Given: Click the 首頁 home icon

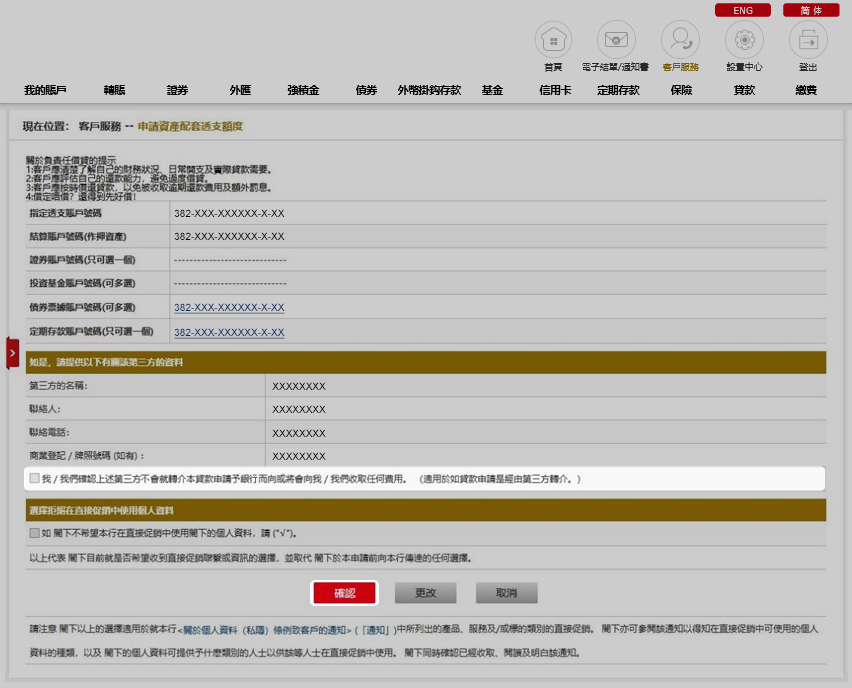Looking at the screenshot, I should click(x=553, y=40).
